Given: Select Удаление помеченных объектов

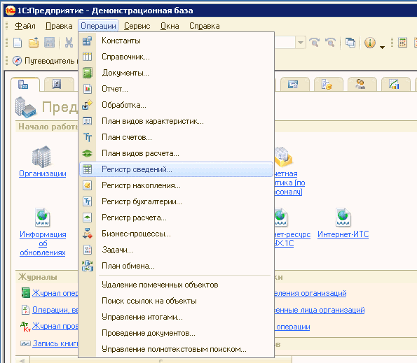Looking at the screenshot, I should click(x=176, y=285).
